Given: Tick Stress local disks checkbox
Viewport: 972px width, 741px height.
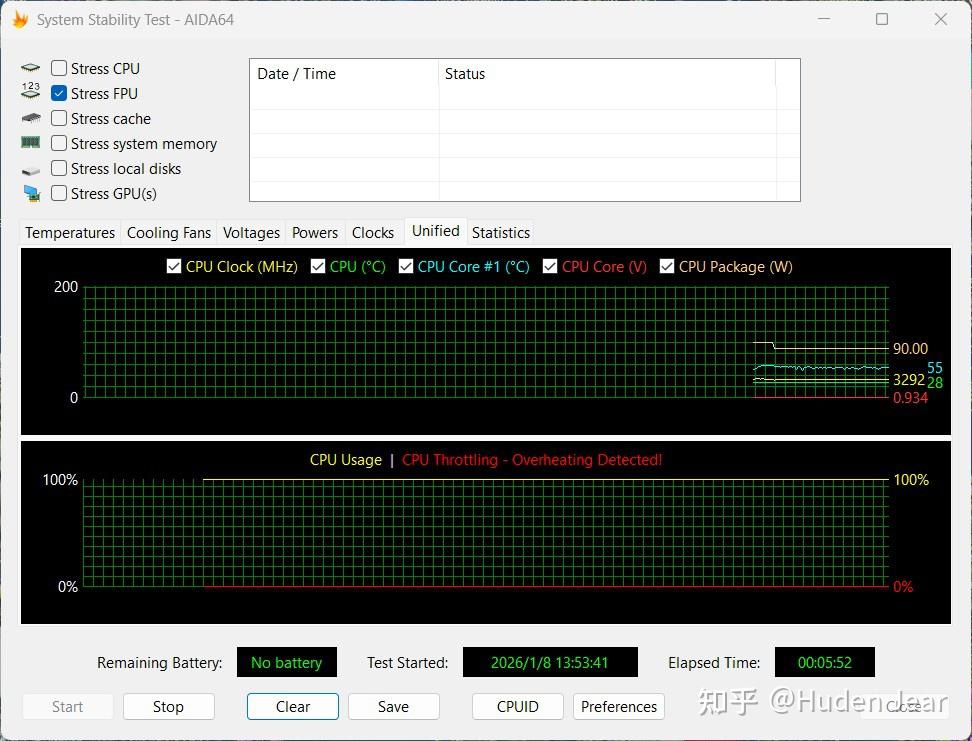Looking at the screenshot, I should (59, 168).
